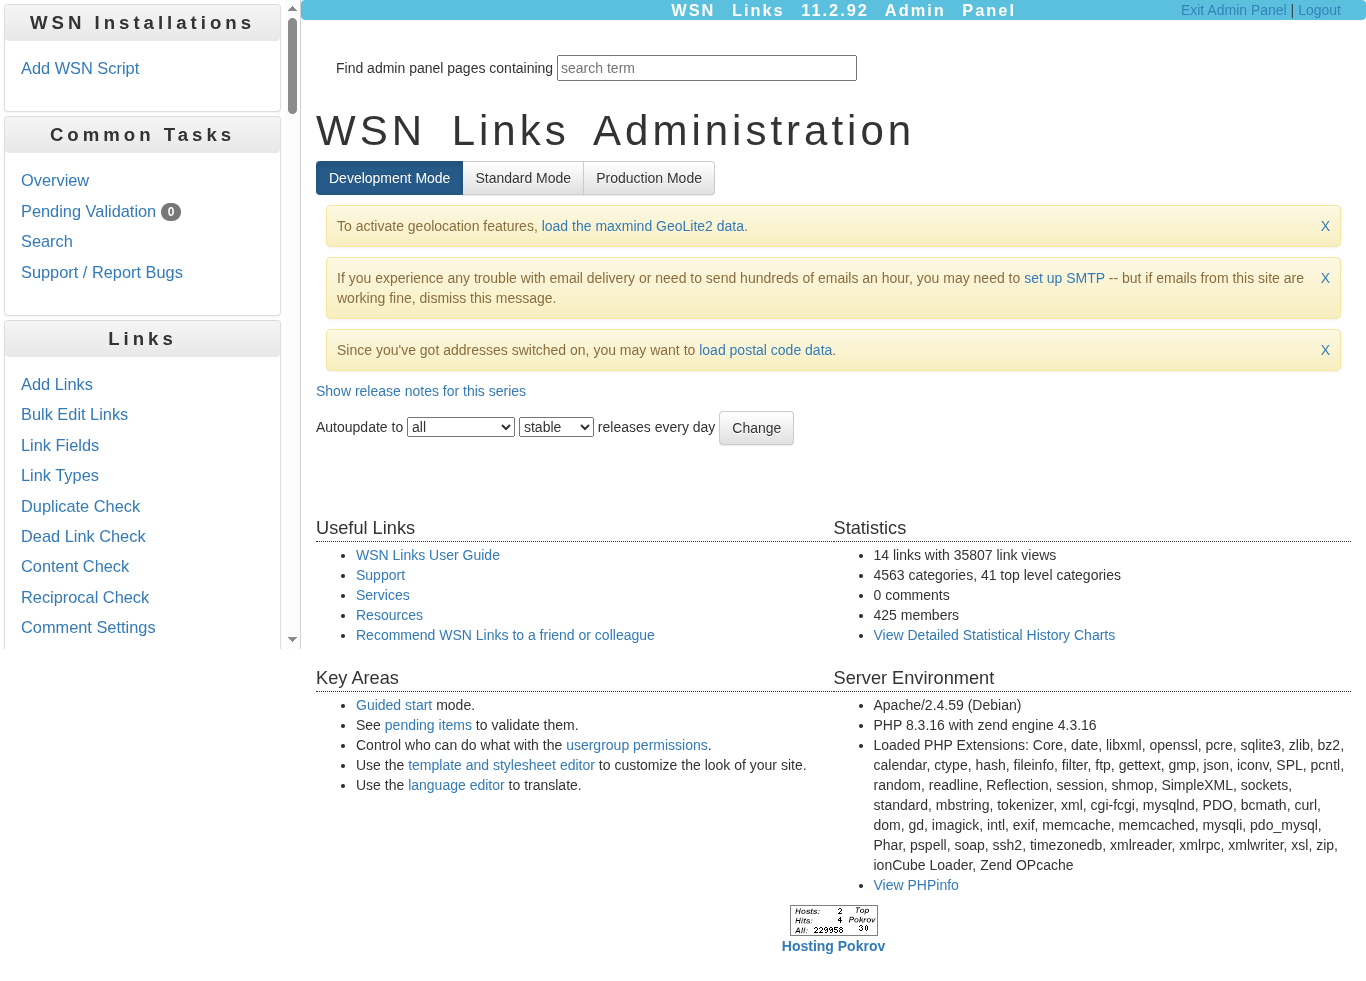Open the pending items link

[428, 725]
